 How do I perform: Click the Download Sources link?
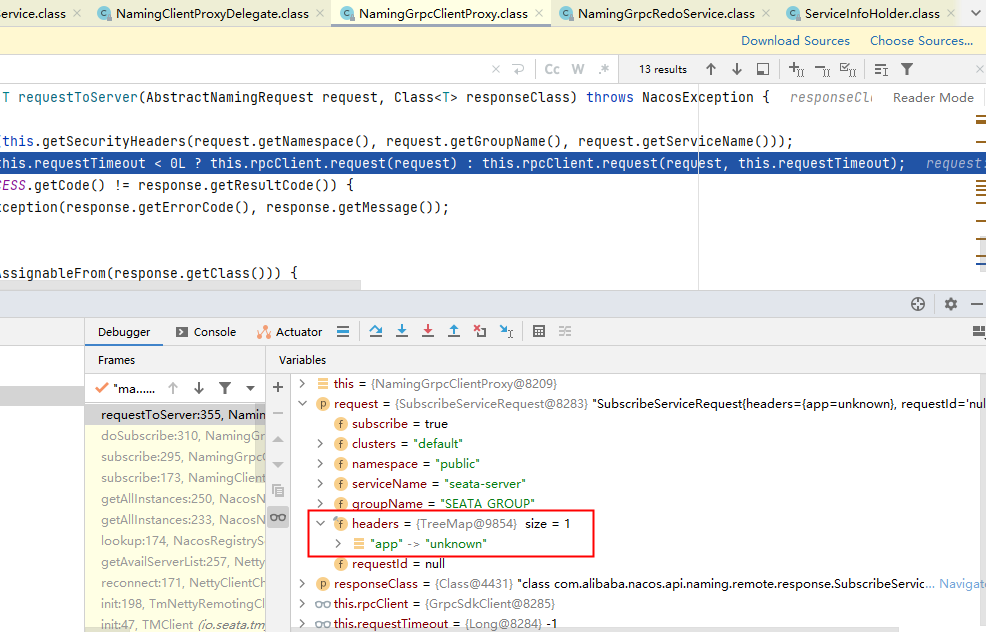[795, 41]
